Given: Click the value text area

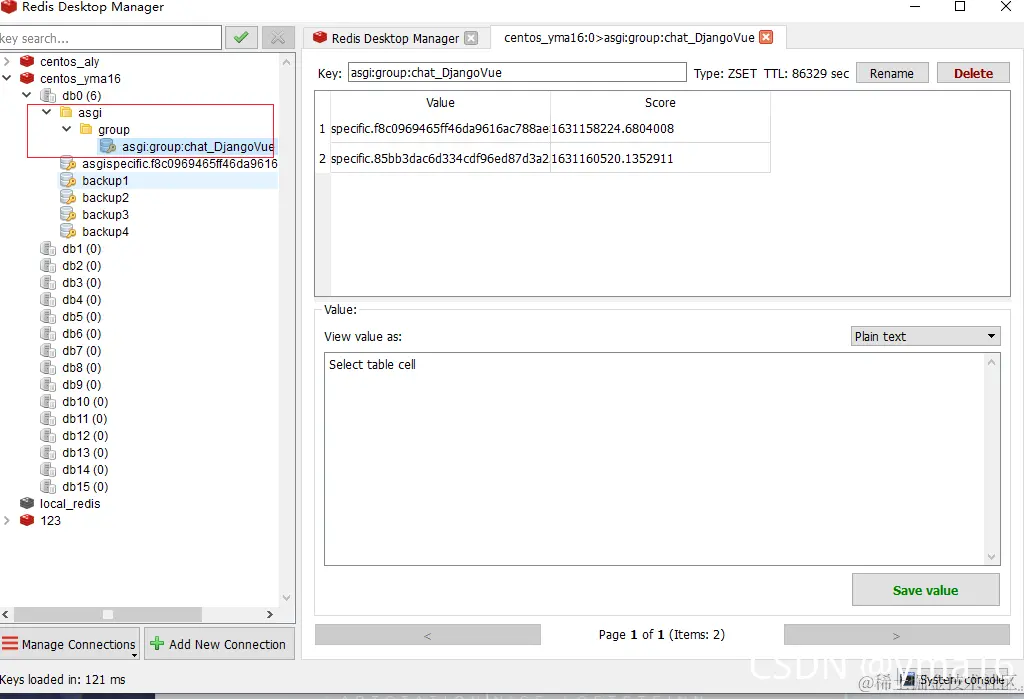Looking at the screenshot, I should 655,459.
